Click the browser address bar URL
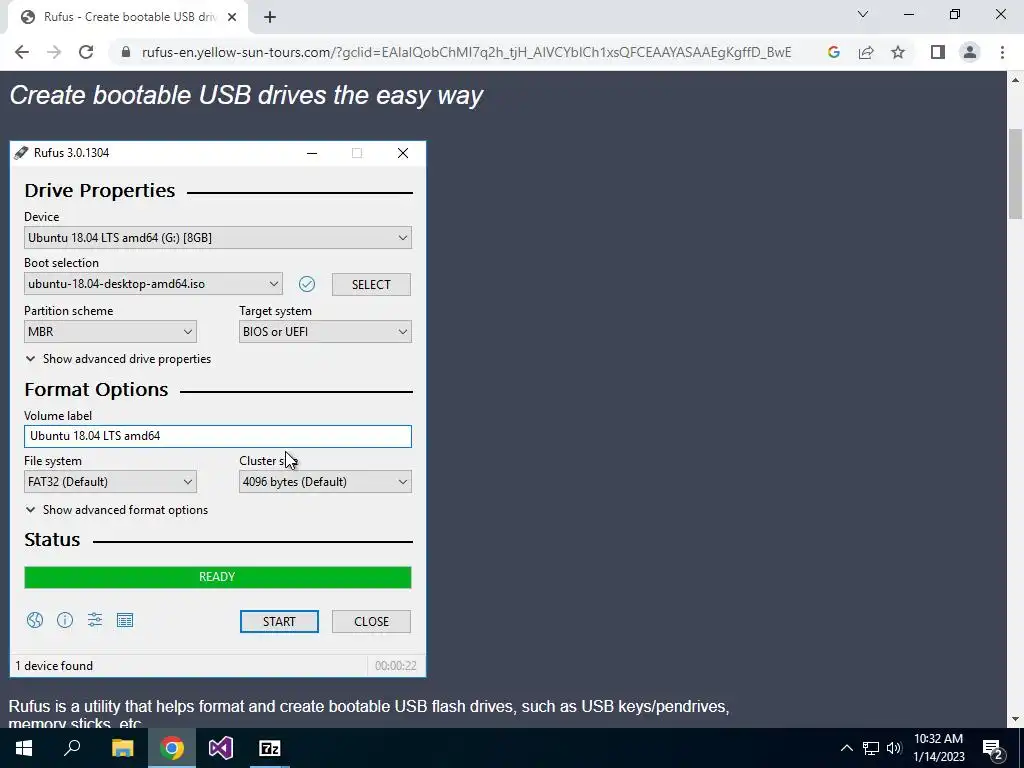The image size is (1024, 768). (x=466, y=52)
